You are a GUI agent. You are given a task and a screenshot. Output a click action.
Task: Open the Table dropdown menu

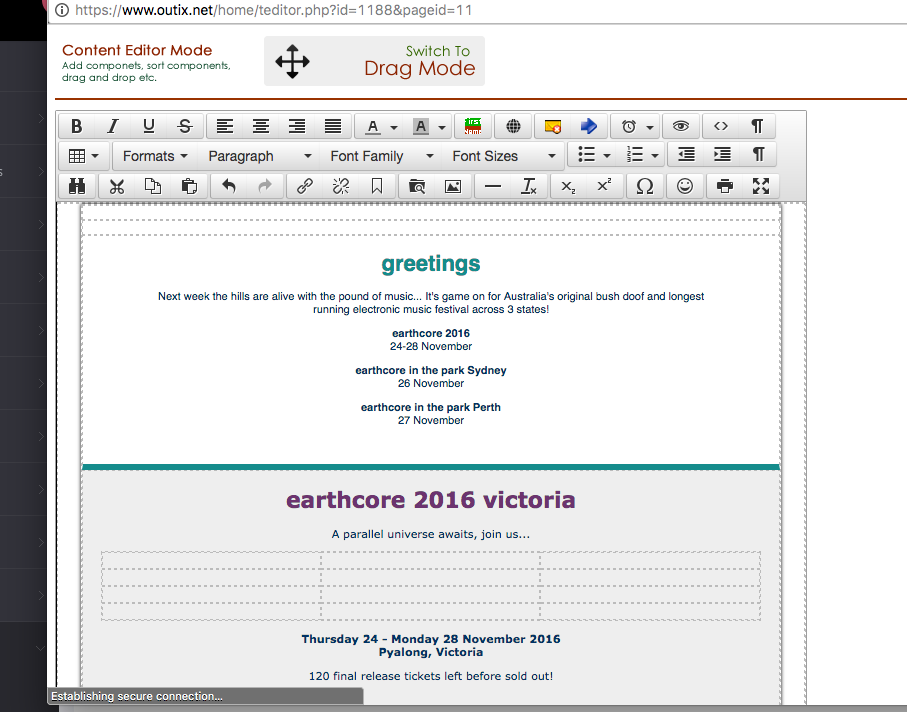tap(84, 156)
